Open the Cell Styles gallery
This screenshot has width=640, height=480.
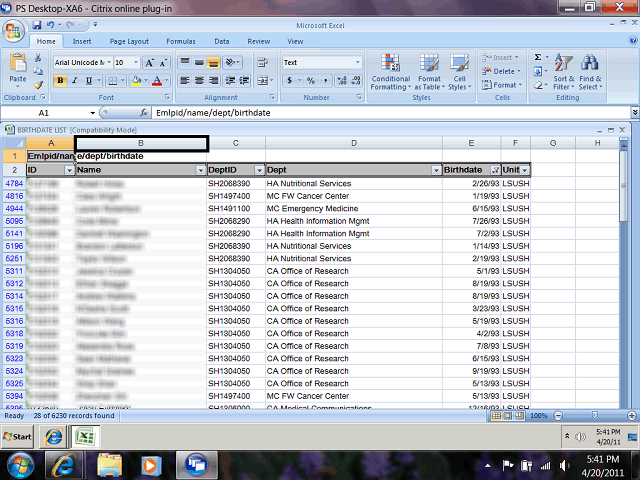[459, 70]
